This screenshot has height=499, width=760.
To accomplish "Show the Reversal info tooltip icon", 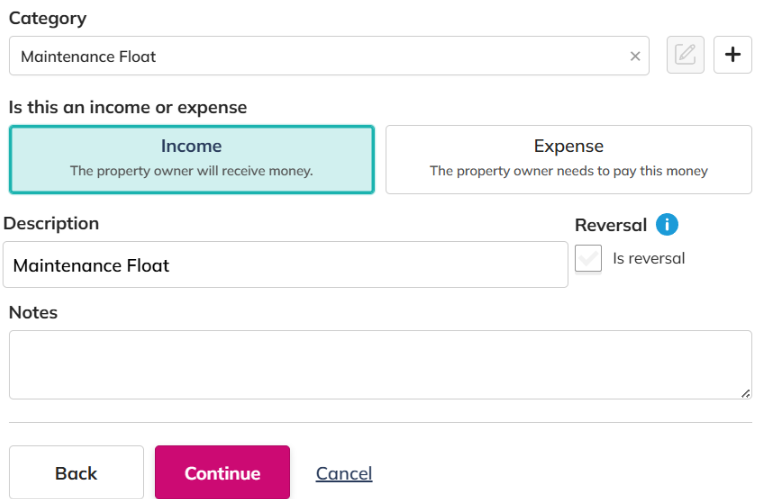I will point(667,225).
